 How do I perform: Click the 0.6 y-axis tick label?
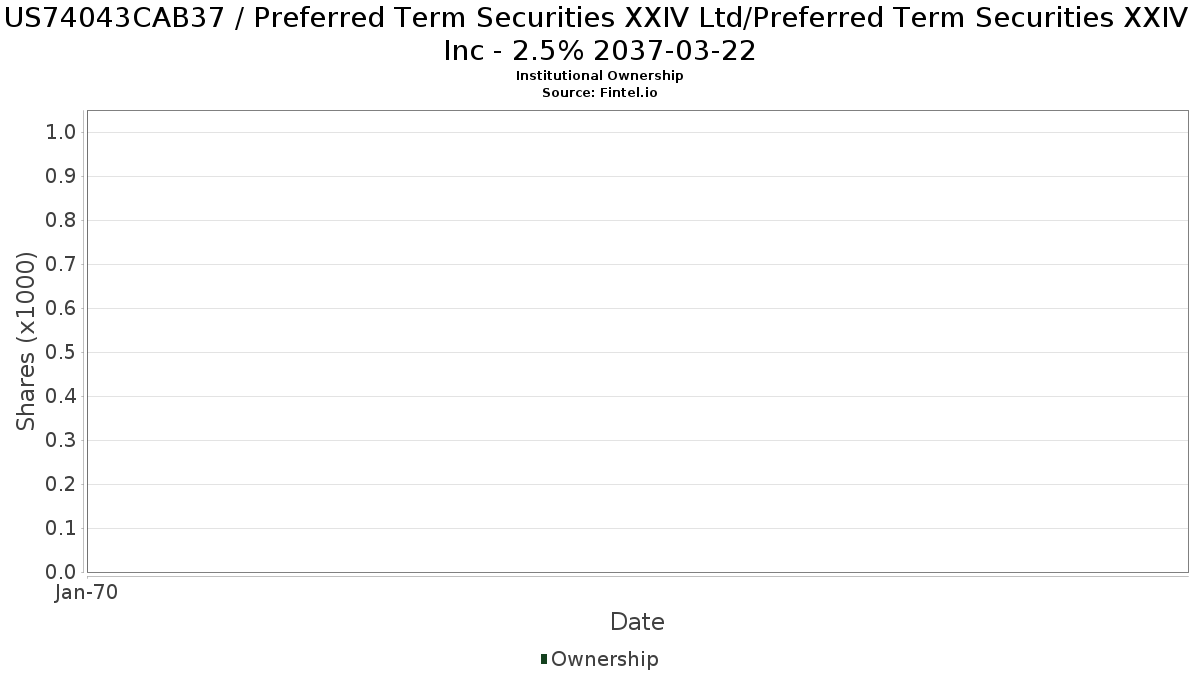coord(62,309)
